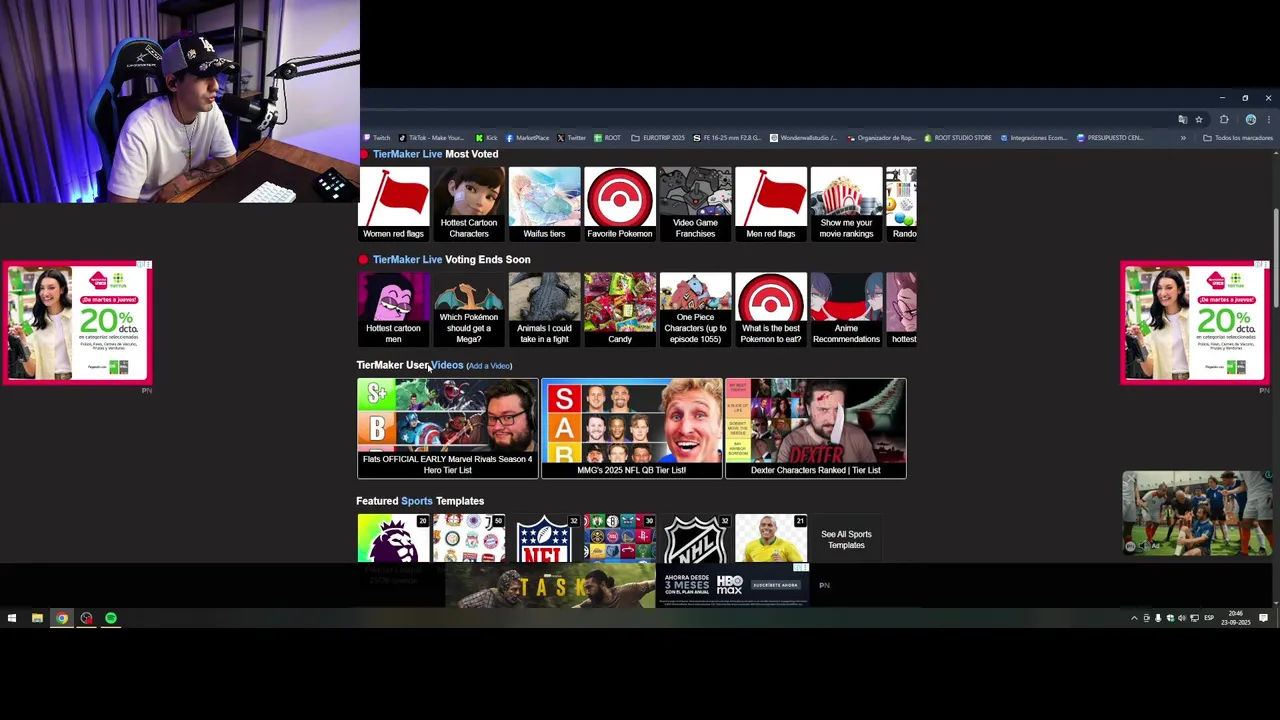Bookmark this page with the star icon
Viewport: 1280px width, 720px height.
point(1199,119)
